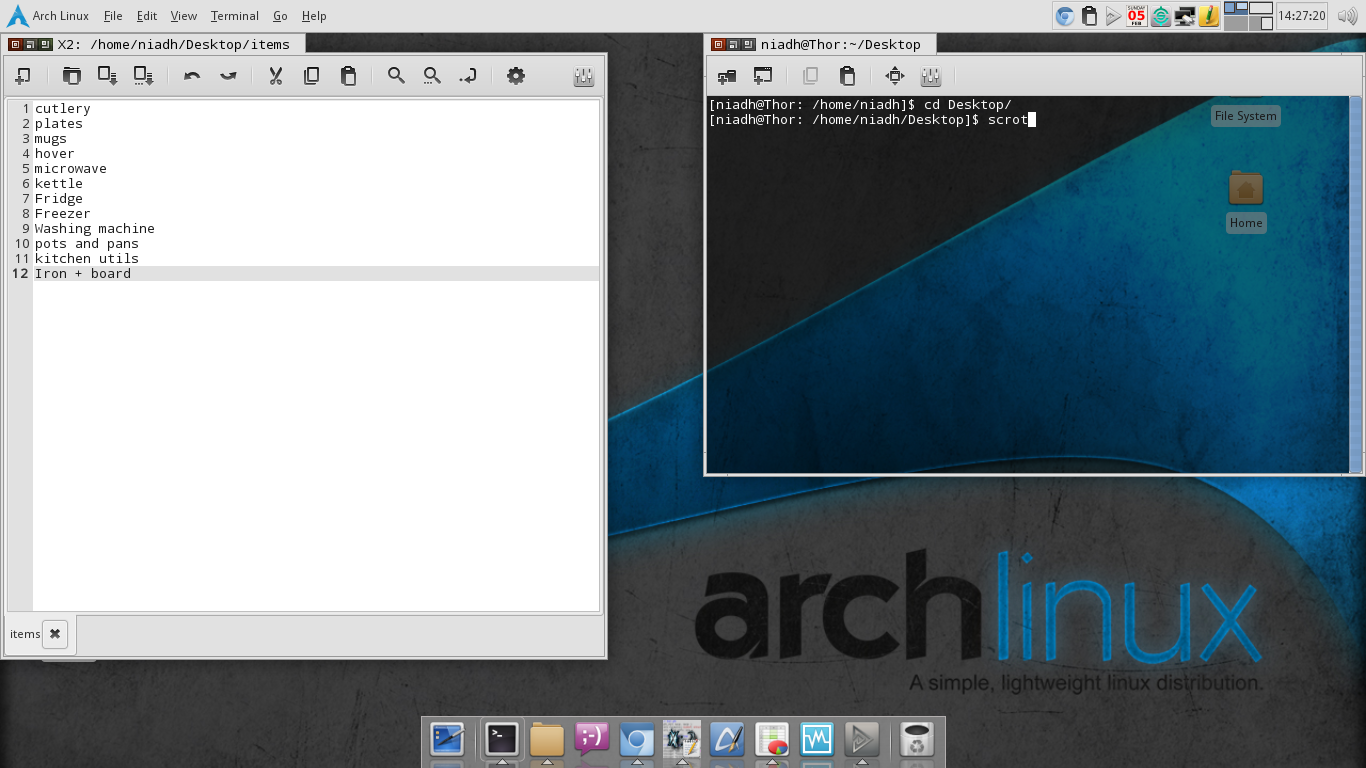Click the clock showing 14:27:20
Viewport: 1366px width, 768px height.
[1303, 16]
